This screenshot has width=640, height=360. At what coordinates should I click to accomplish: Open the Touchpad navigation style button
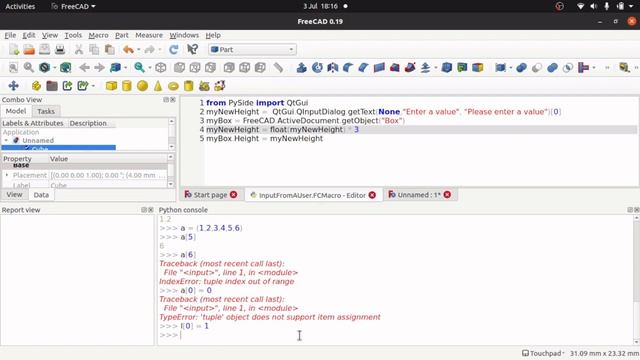pyautogui.click(x=543, y=353)
